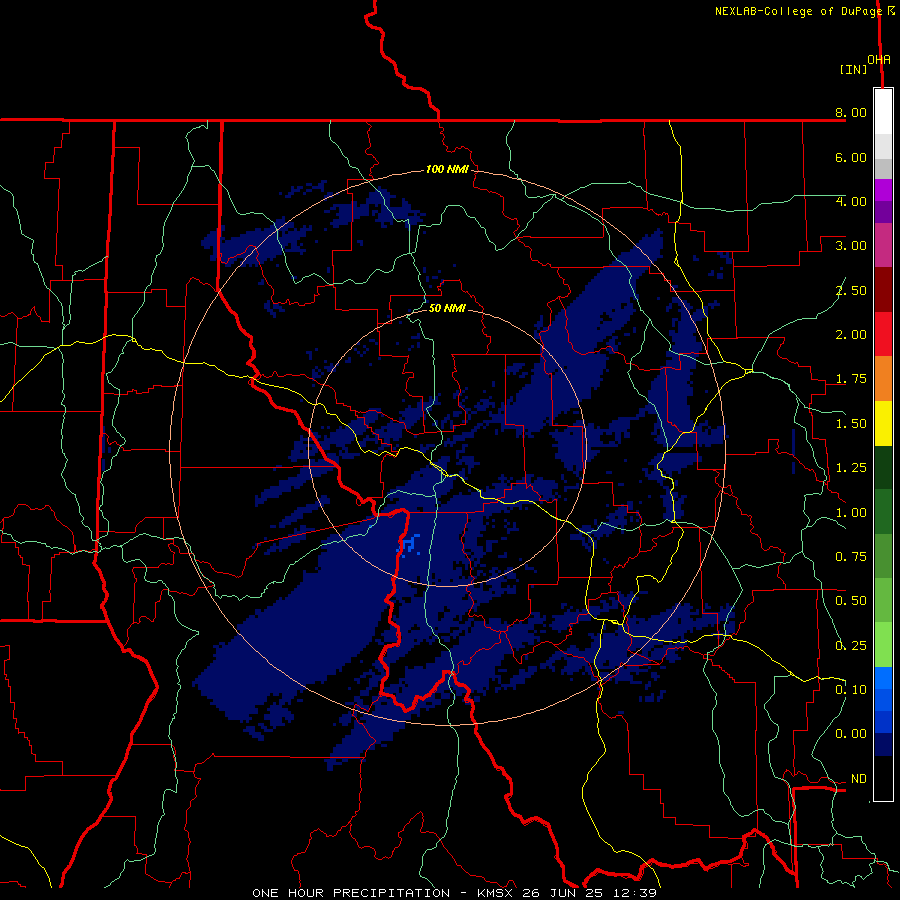Click the 0.25 legend value
The width and height of the screenshot is (900, 900).
point(851,646)
